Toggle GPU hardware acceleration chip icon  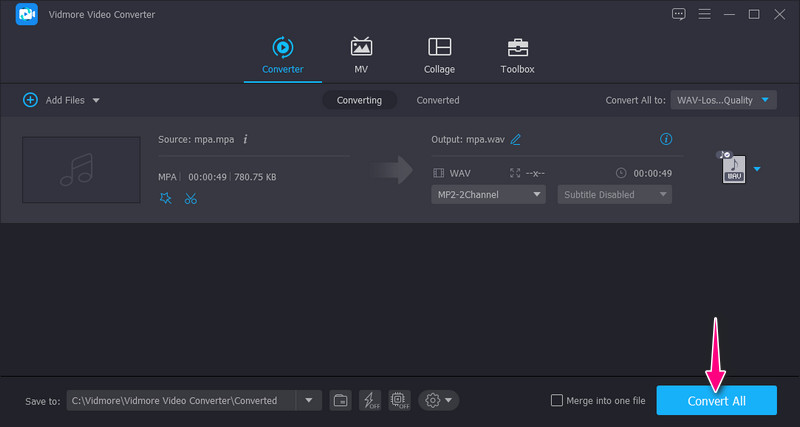click(399, 400)
